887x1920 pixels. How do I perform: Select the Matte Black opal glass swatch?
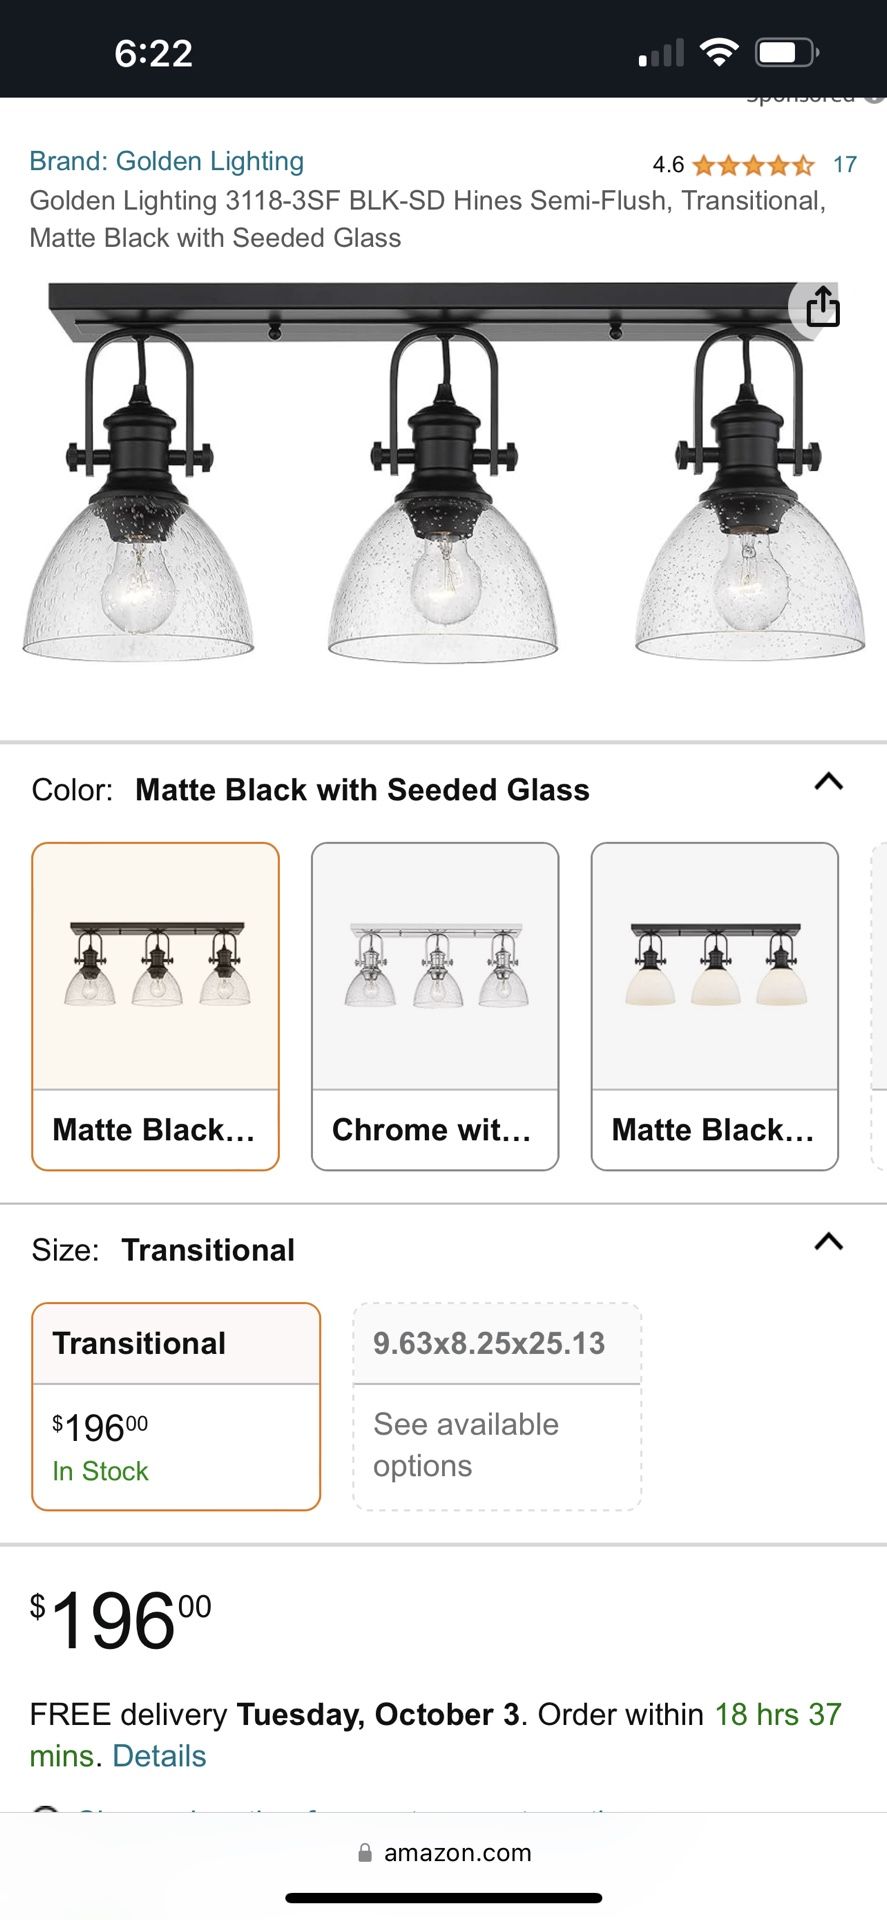[x=714, y=1005]
